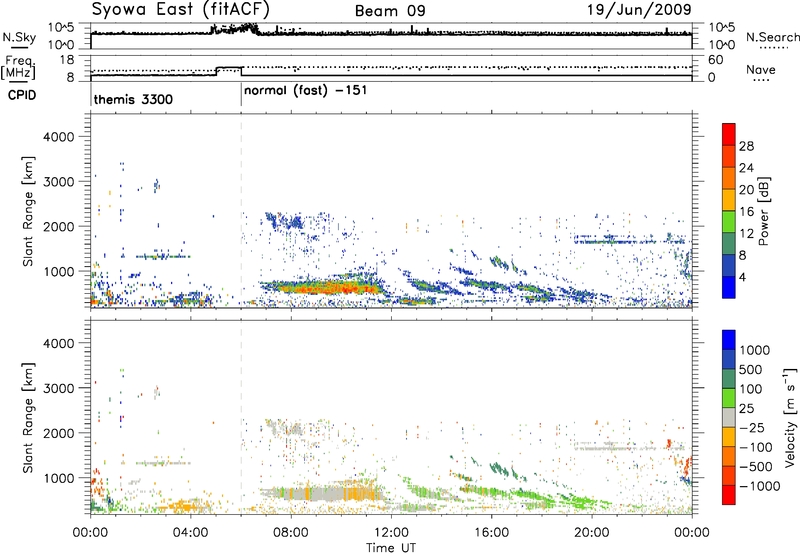The image size is (800, 554).
Task: Click '2000' on power panel range axis
Action: pos(58,226)
